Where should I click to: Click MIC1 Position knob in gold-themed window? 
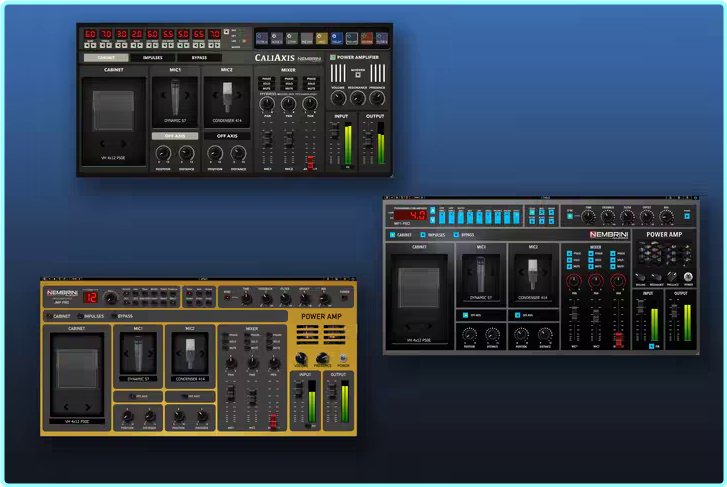pos(127,416)
